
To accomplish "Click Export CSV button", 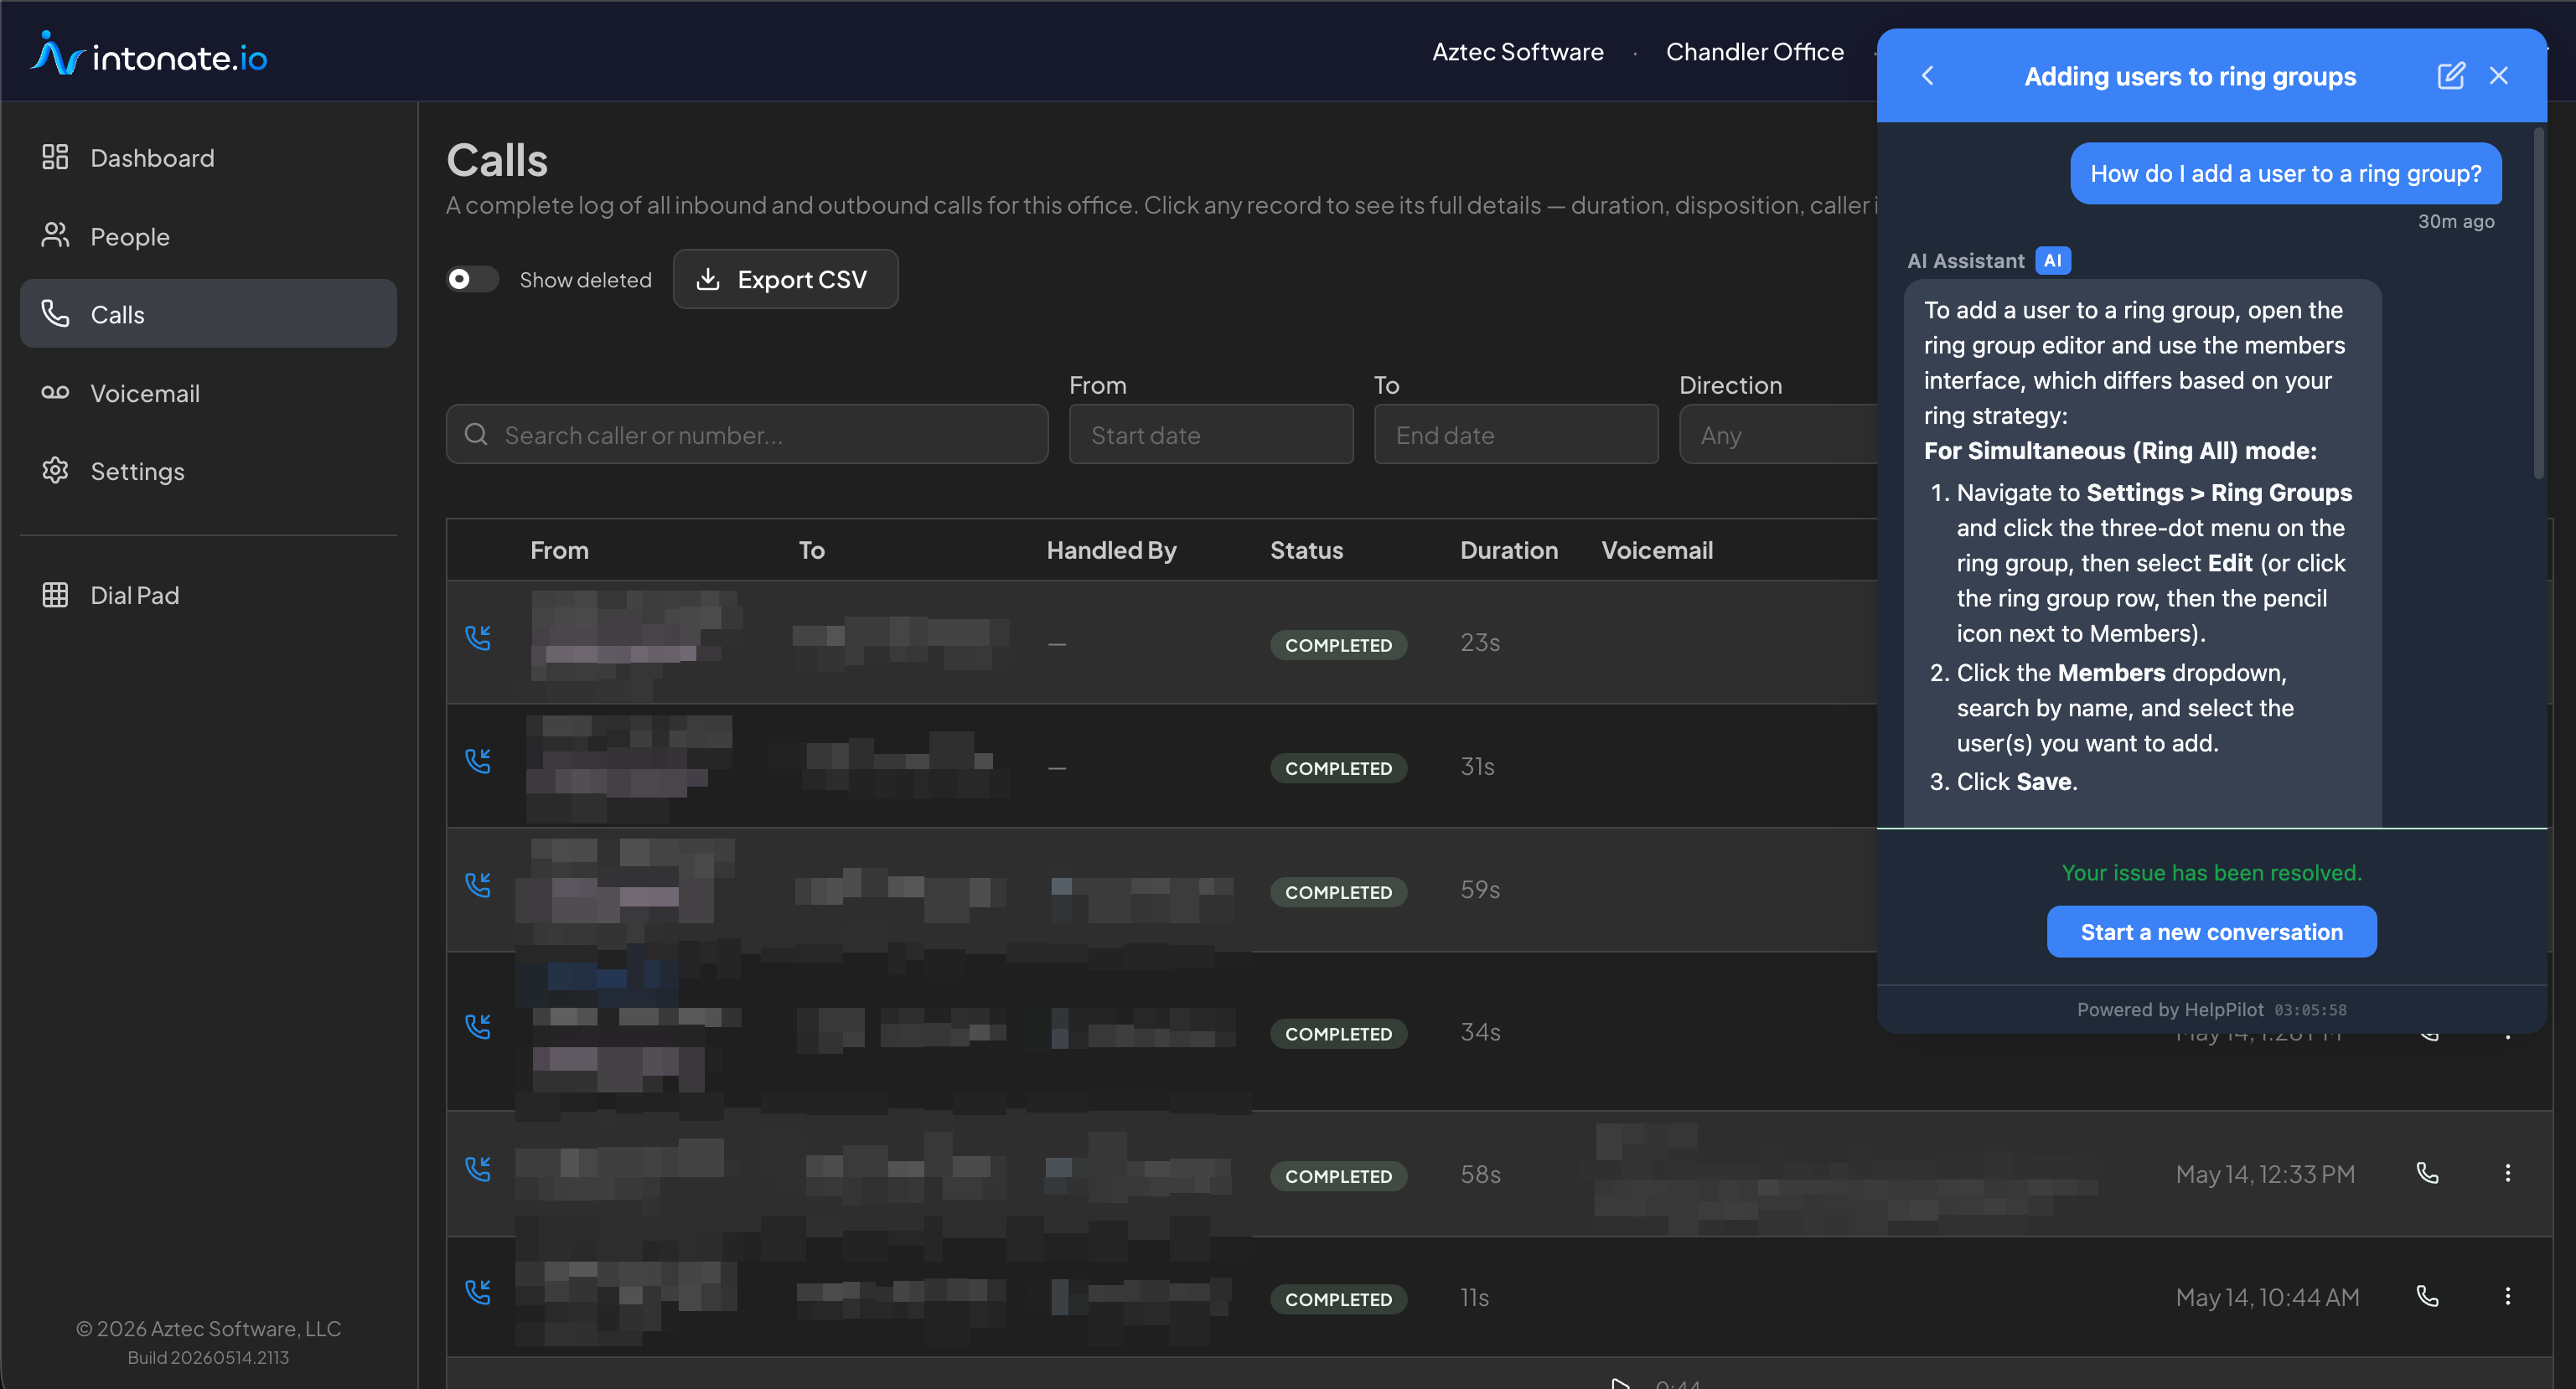I will 785,279.
